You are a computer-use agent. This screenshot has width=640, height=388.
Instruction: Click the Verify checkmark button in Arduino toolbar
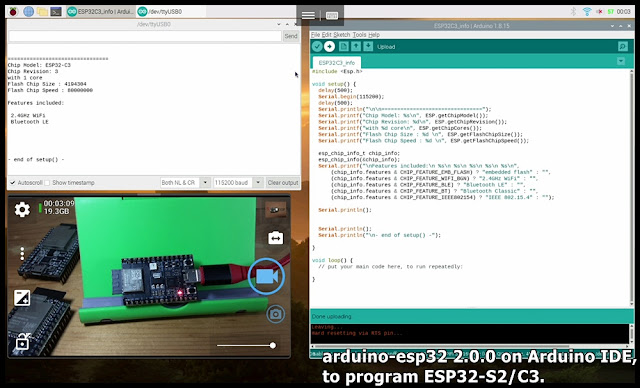[317, 47]
